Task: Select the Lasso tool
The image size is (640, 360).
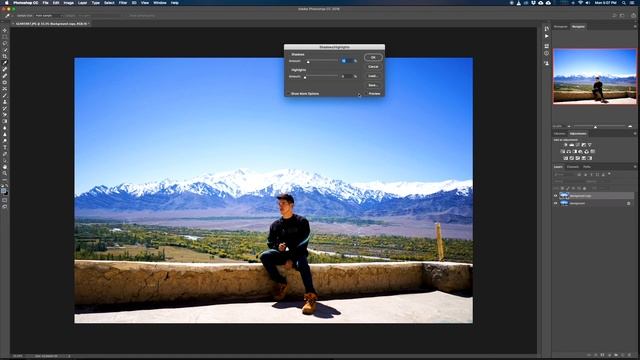Action: click(x=5, y=43)
